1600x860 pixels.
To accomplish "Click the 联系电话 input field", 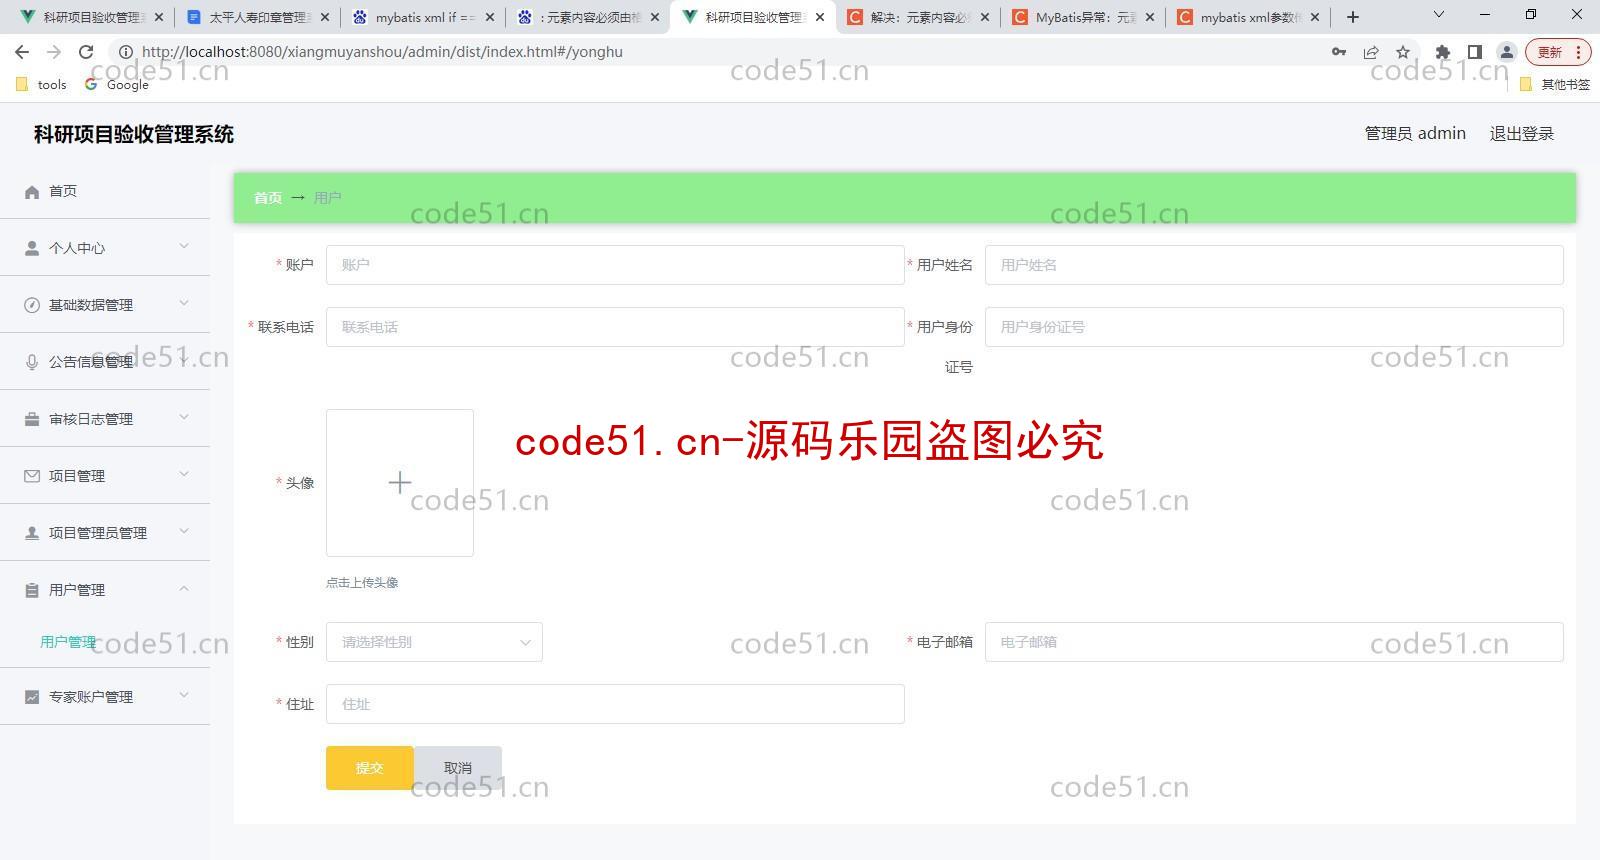I will tap(615, 327).
